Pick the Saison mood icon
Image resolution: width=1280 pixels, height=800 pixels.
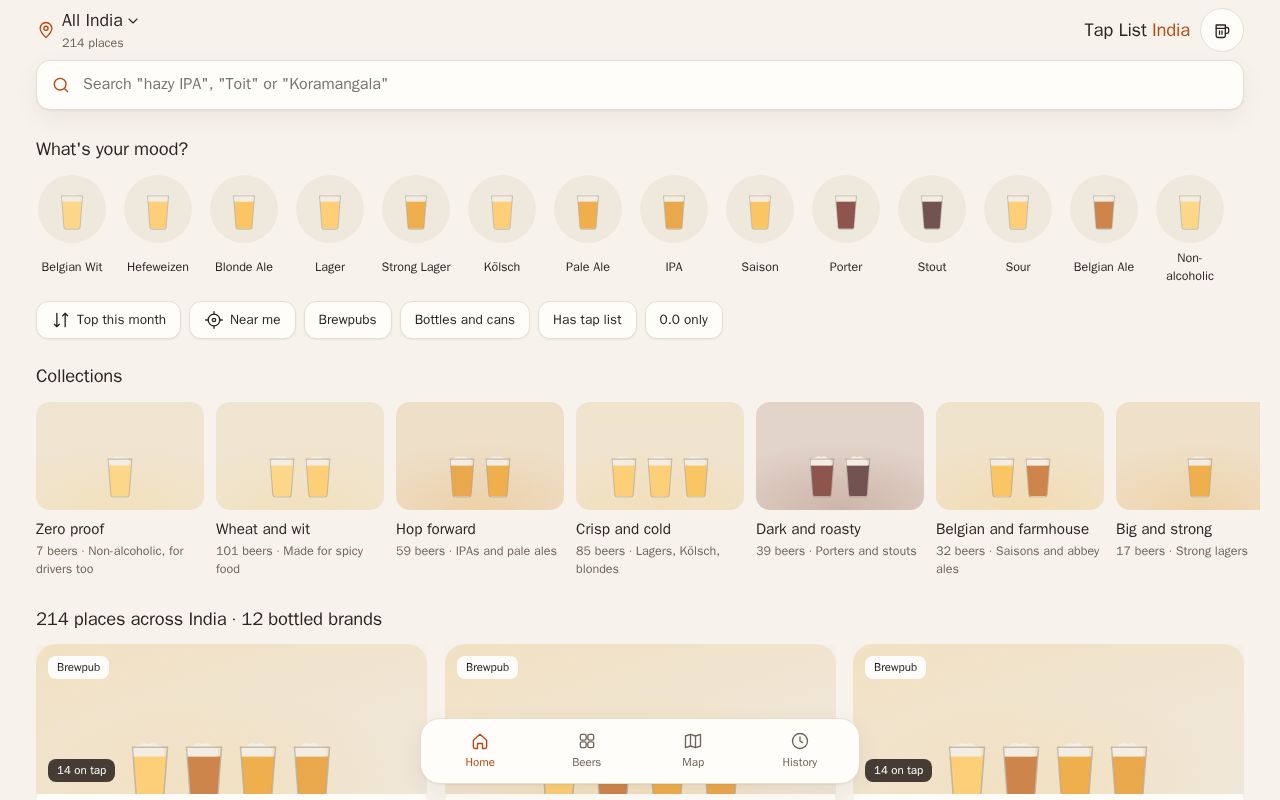760,209
